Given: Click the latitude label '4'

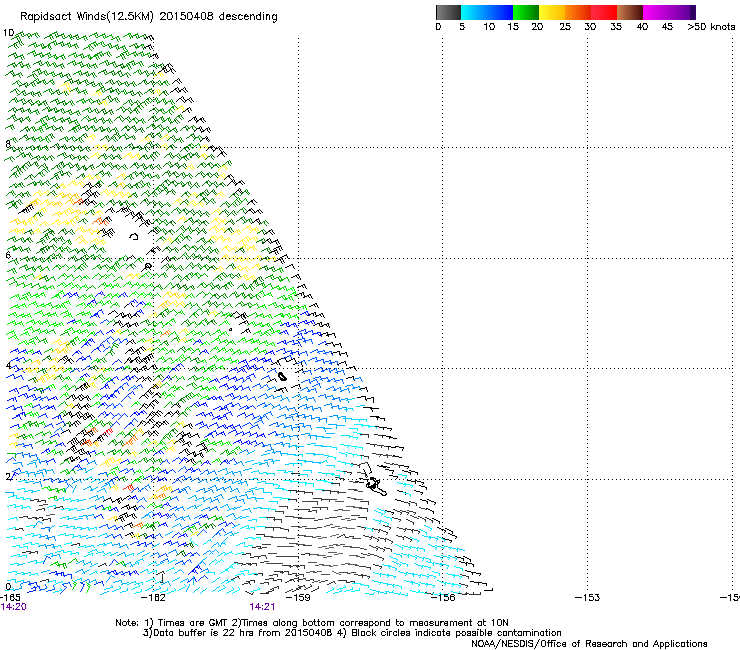Looking at the screenshot, I should pyautogui.click(x=8, y=365).
